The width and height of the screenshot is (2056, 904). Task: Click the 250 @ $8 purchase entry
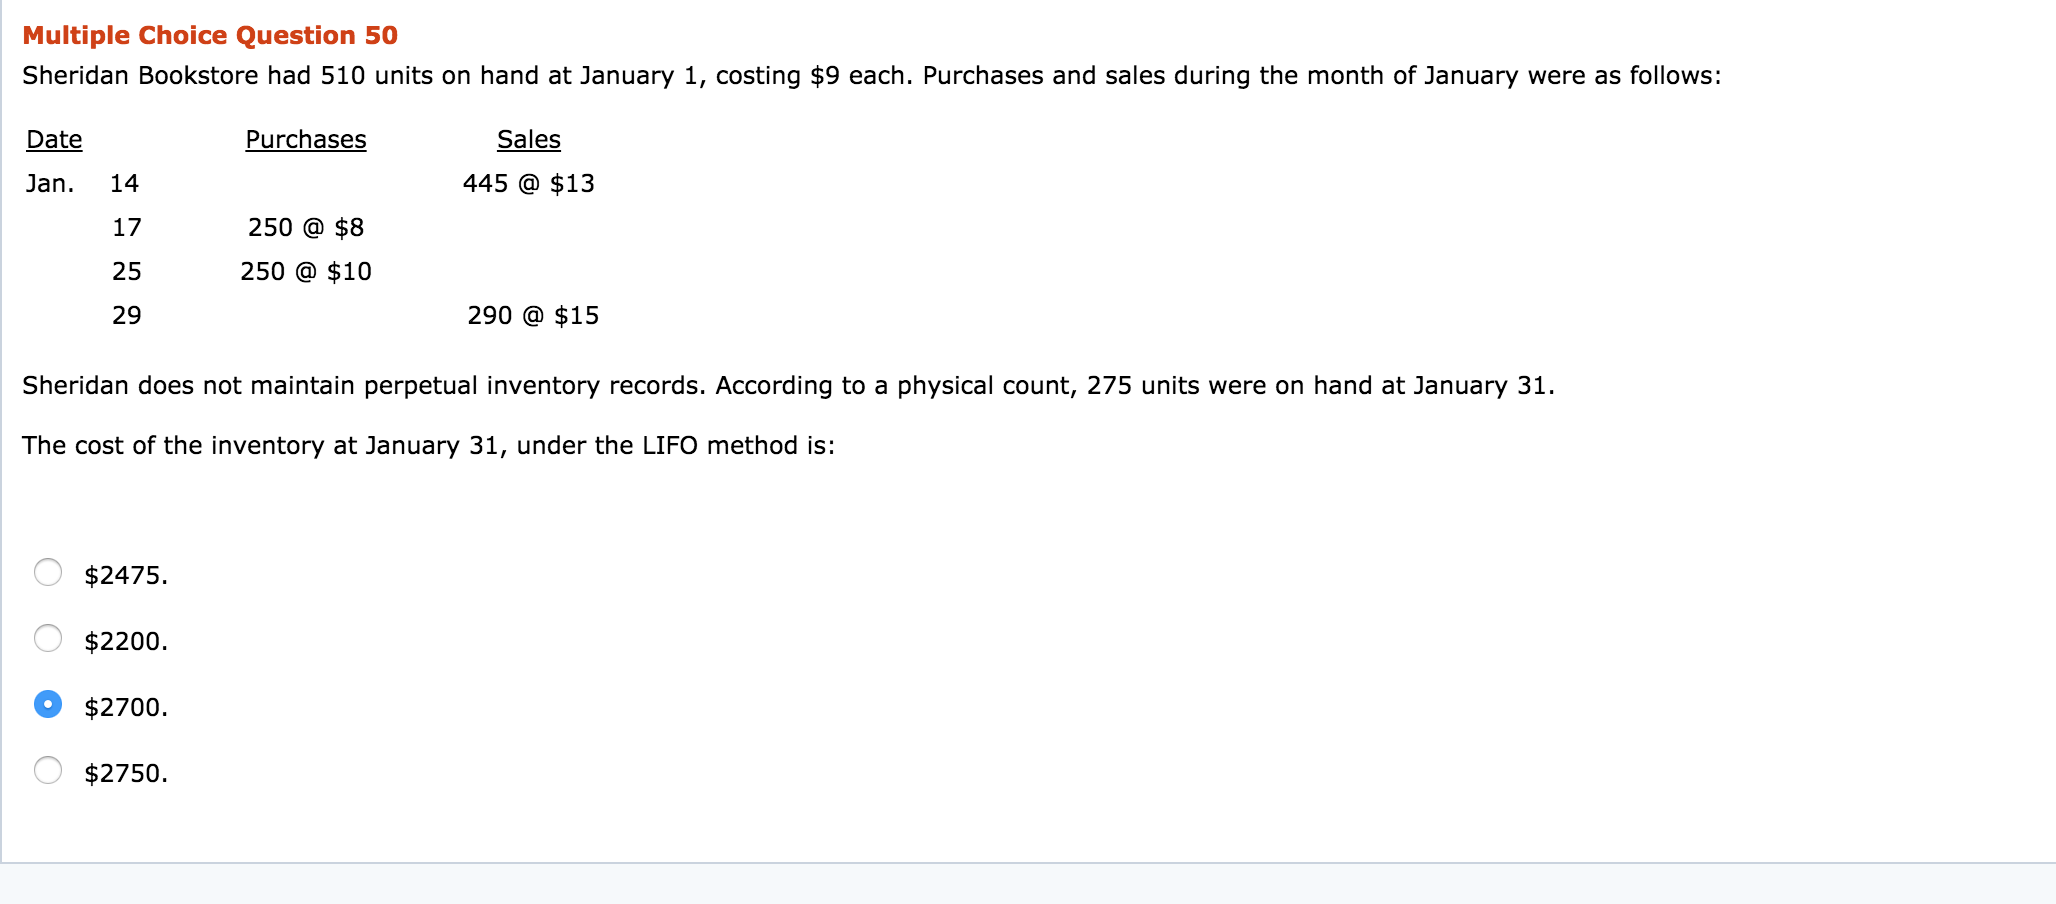coord(305,227)
